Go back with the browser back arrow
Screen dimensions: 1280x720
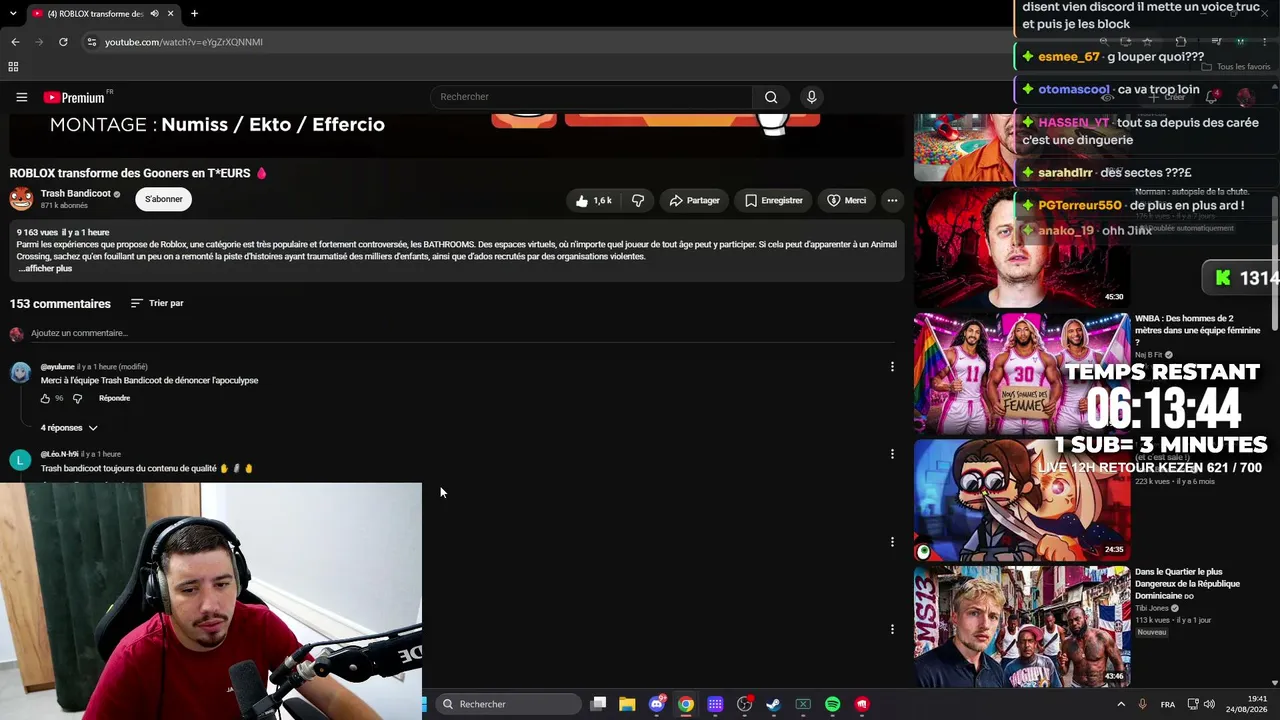pyautogui.click(x=15, y=42)
